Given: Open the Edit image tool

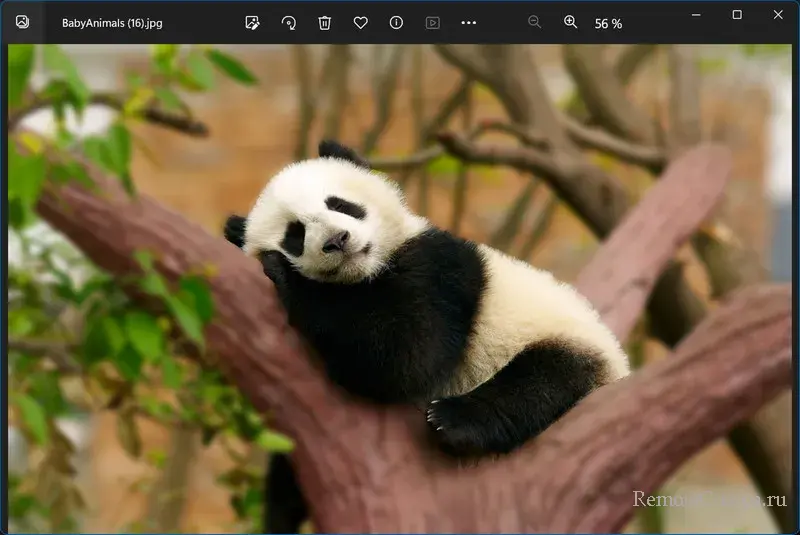Looking at the screenshot, I should point(253,22).
